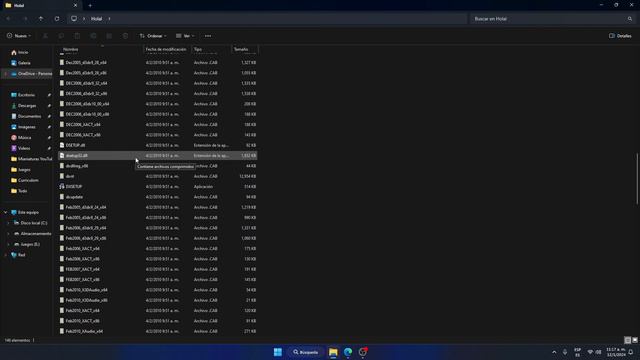Sort by Fecha de modificación column header
Image resolution: width=640 pixels, height=360 pixels.
tap(166, 49)
